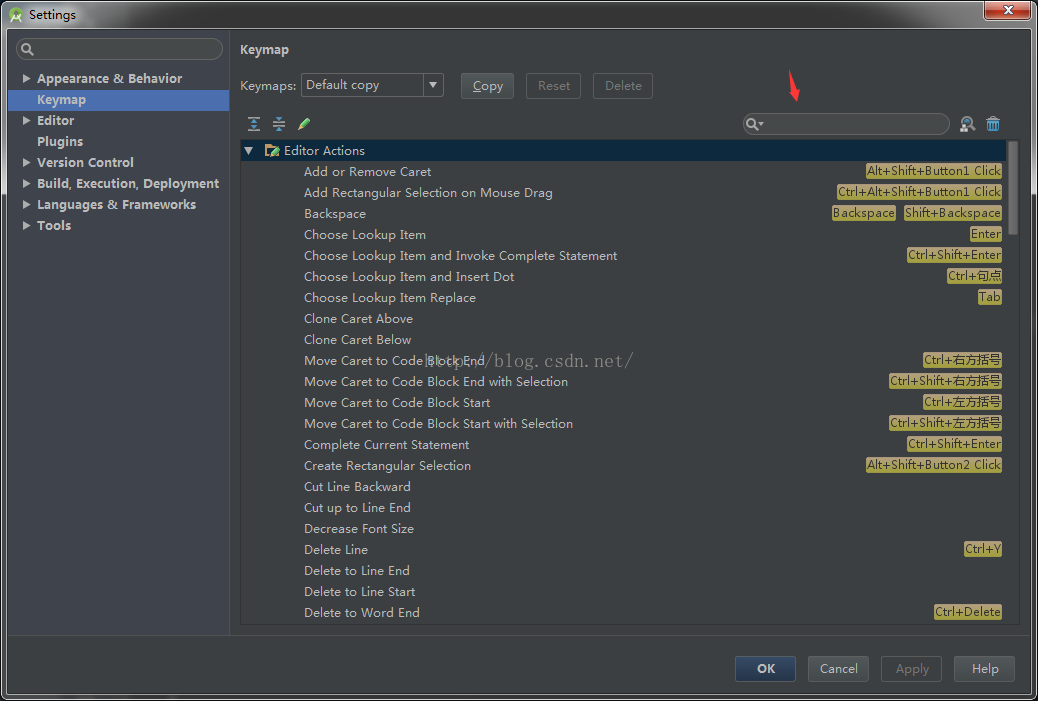Click the Expand All icon in keymap toolbar
The height and width of the screenshot is (701, 1038).
point(254,124)
